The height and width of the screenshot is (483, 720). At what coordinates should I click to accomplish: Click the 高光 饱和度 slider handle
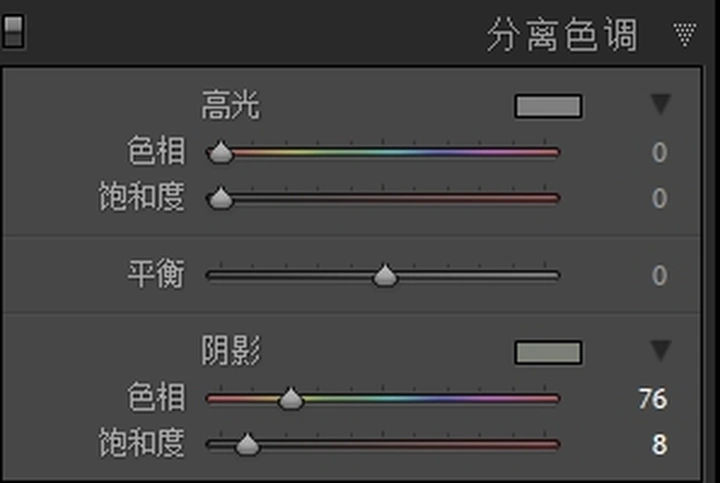(x=220, y=198)
